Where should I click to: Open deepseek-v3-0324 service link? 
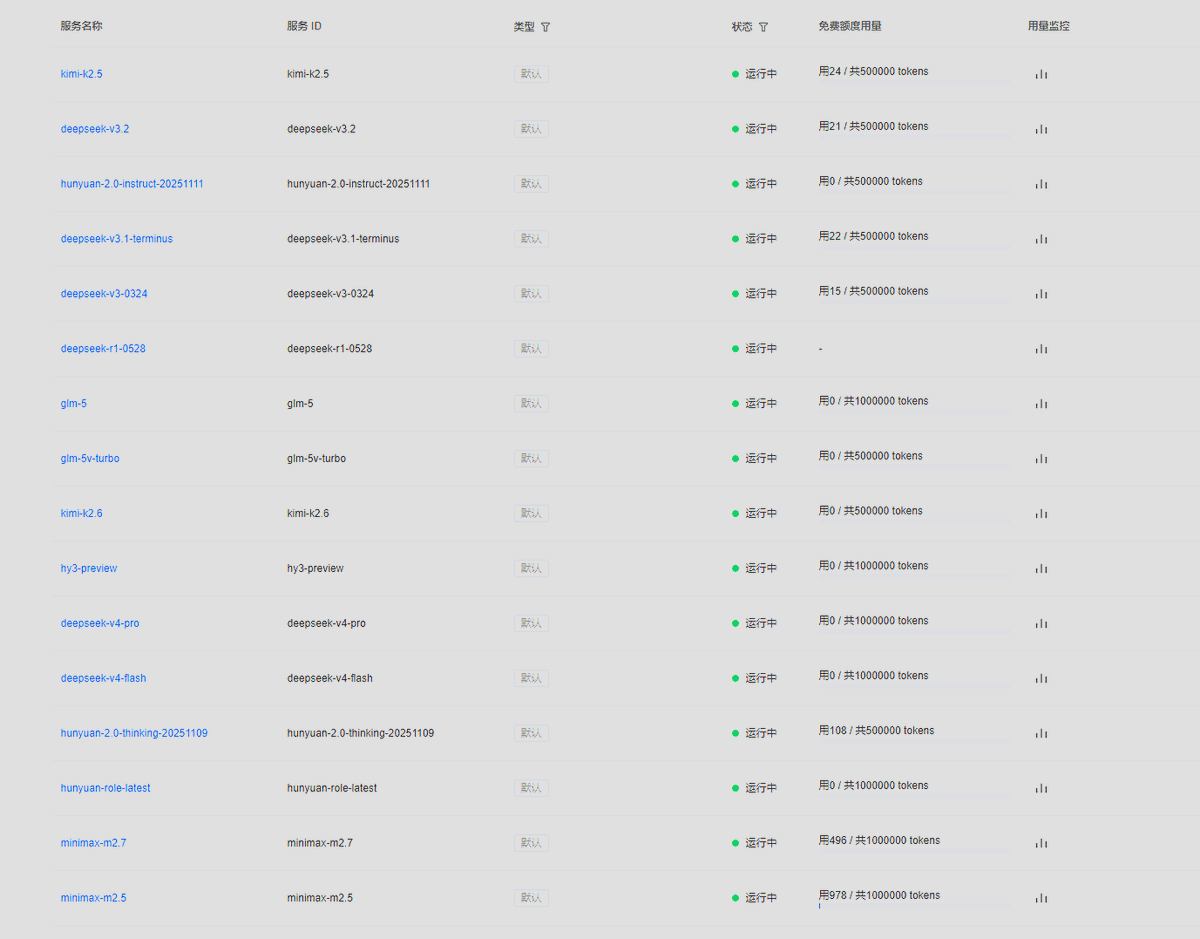pos(104,294)
